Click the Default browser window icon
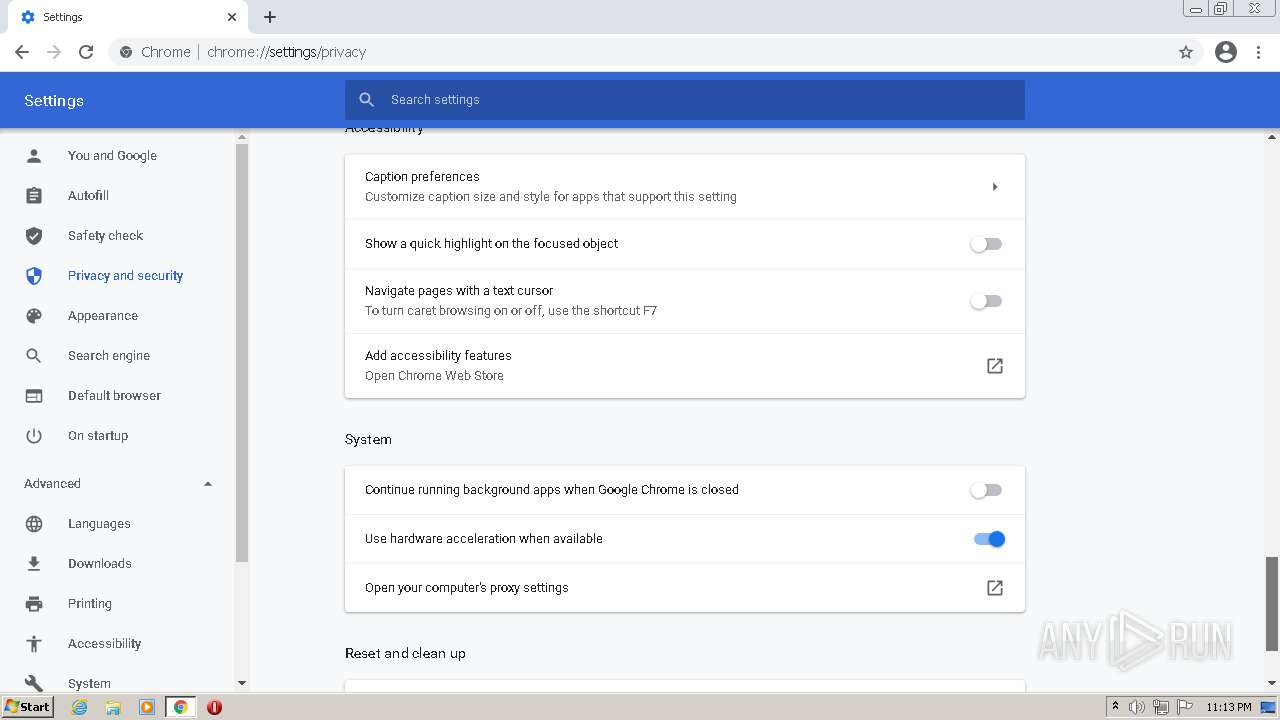This screenshot has height=720, width=1280. (x=34, y=396)
